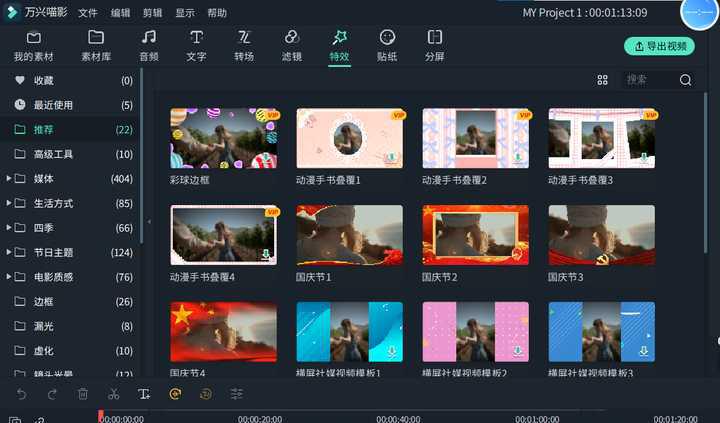Click the scissors split icon
The image size is (720, 423).
click(113, 394)
